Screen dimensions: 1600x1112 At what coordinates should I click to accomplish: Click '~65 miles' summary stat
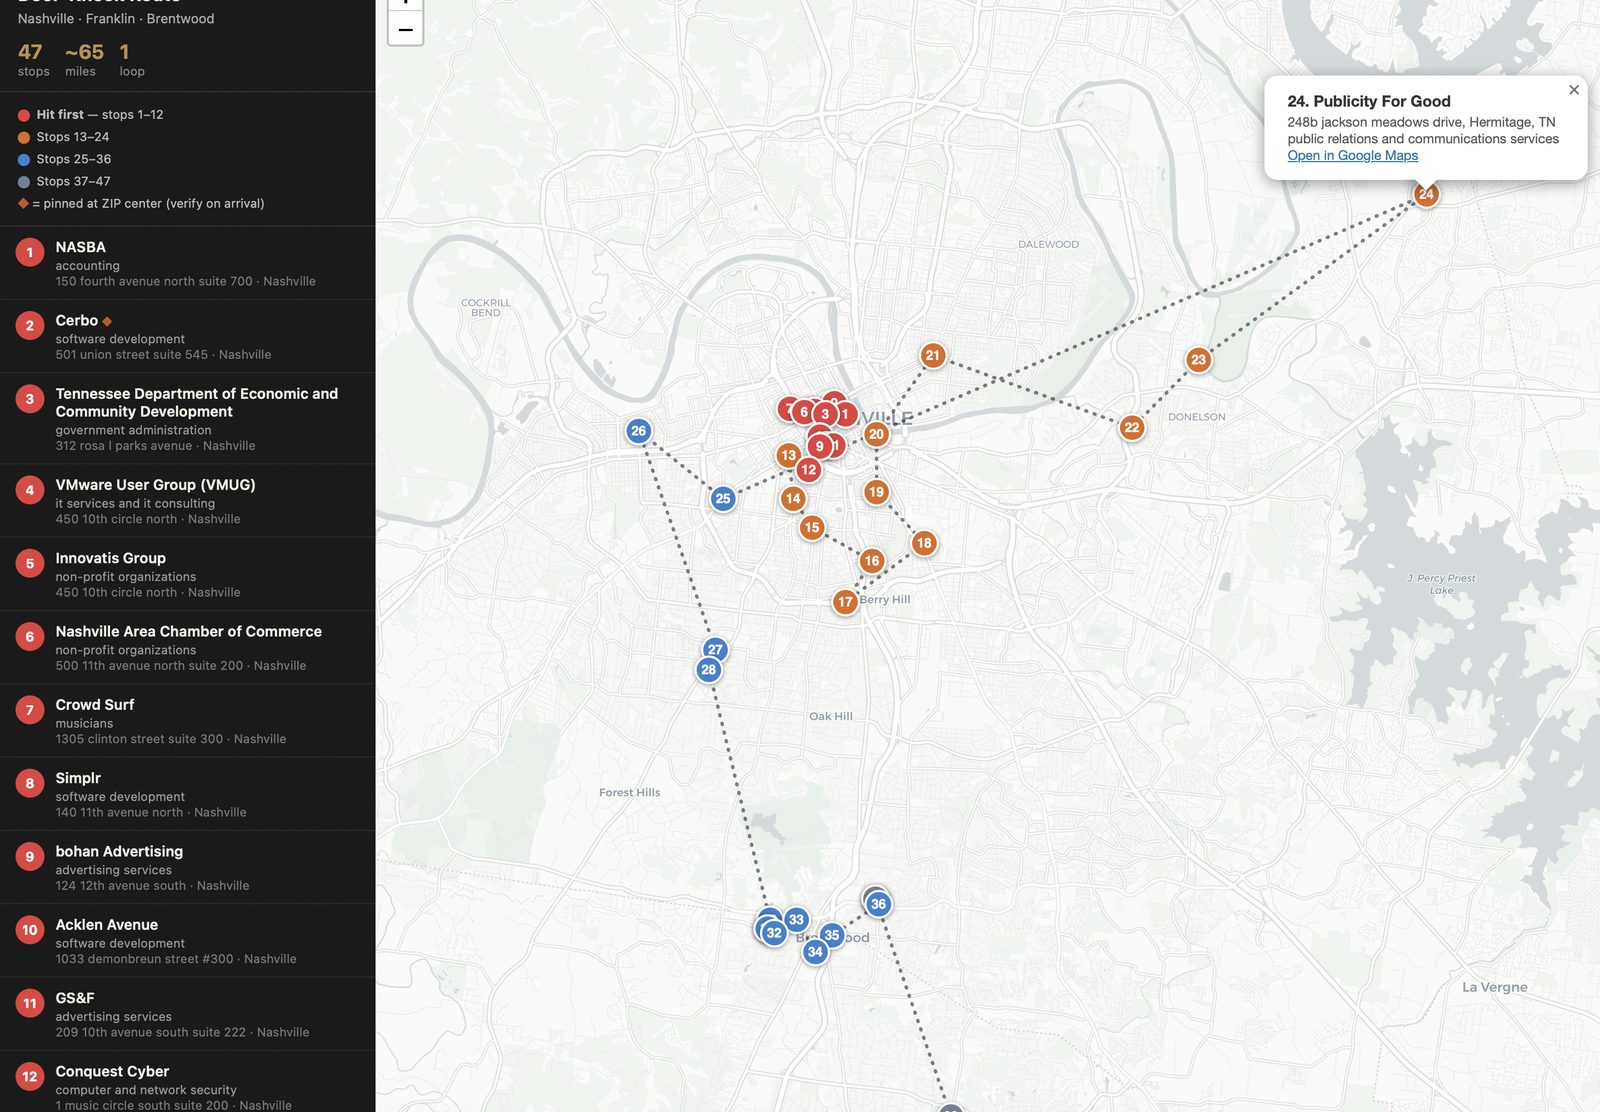coord(84,60)
